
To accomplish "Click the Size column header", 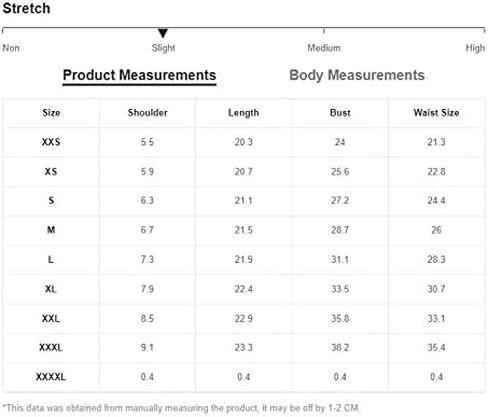I will pos(51,113).
